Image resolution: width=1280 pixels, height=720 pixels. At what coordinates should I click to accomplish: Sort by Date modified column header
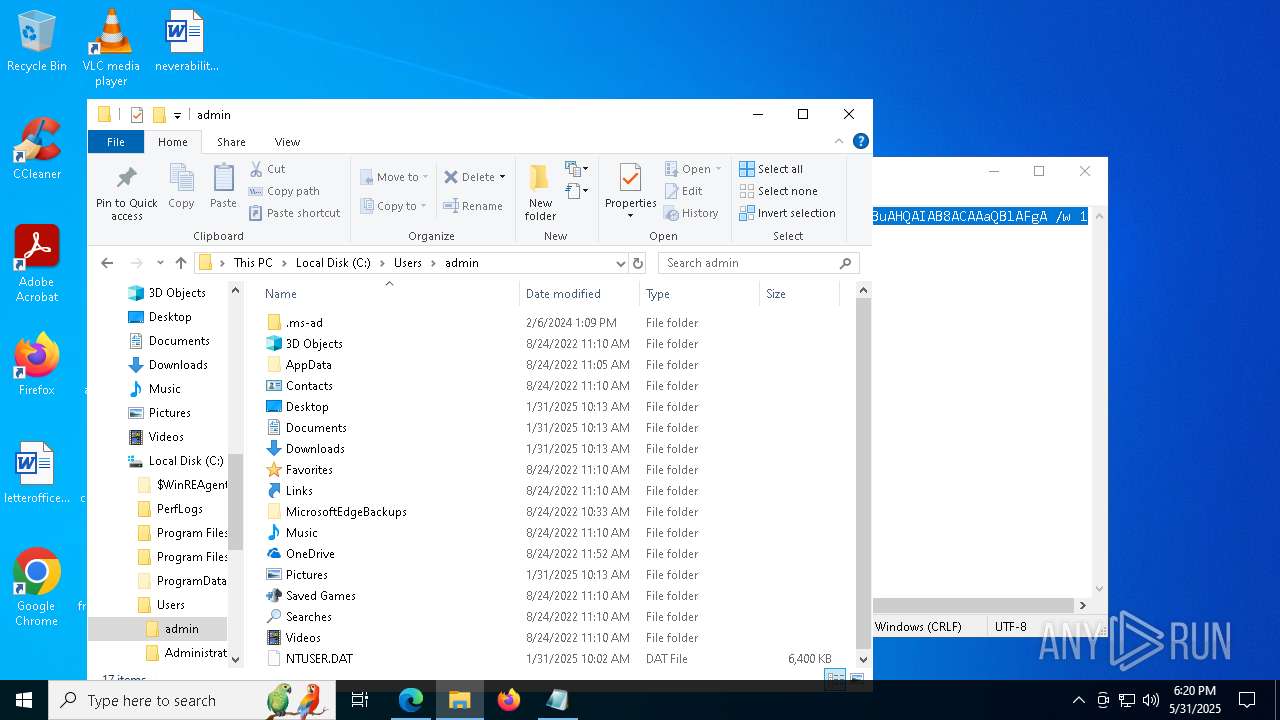pos(579,294)
